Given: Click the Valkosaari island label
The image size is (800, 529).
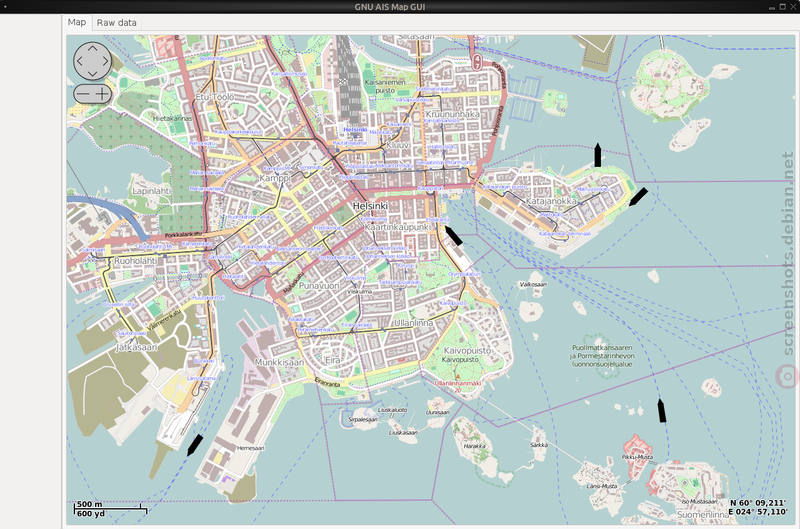Looking at the screenshot, I should pyautogui.click(x=533, y=284).
